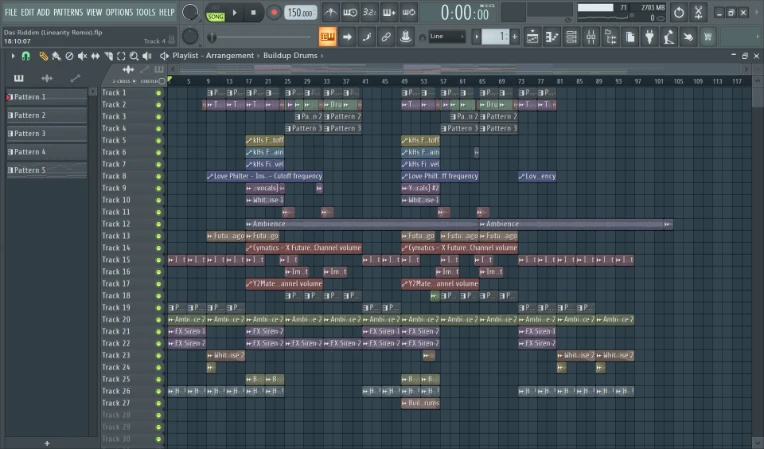Click the main pitch knob
764x449 pixels.
click(x=190, y=36)
